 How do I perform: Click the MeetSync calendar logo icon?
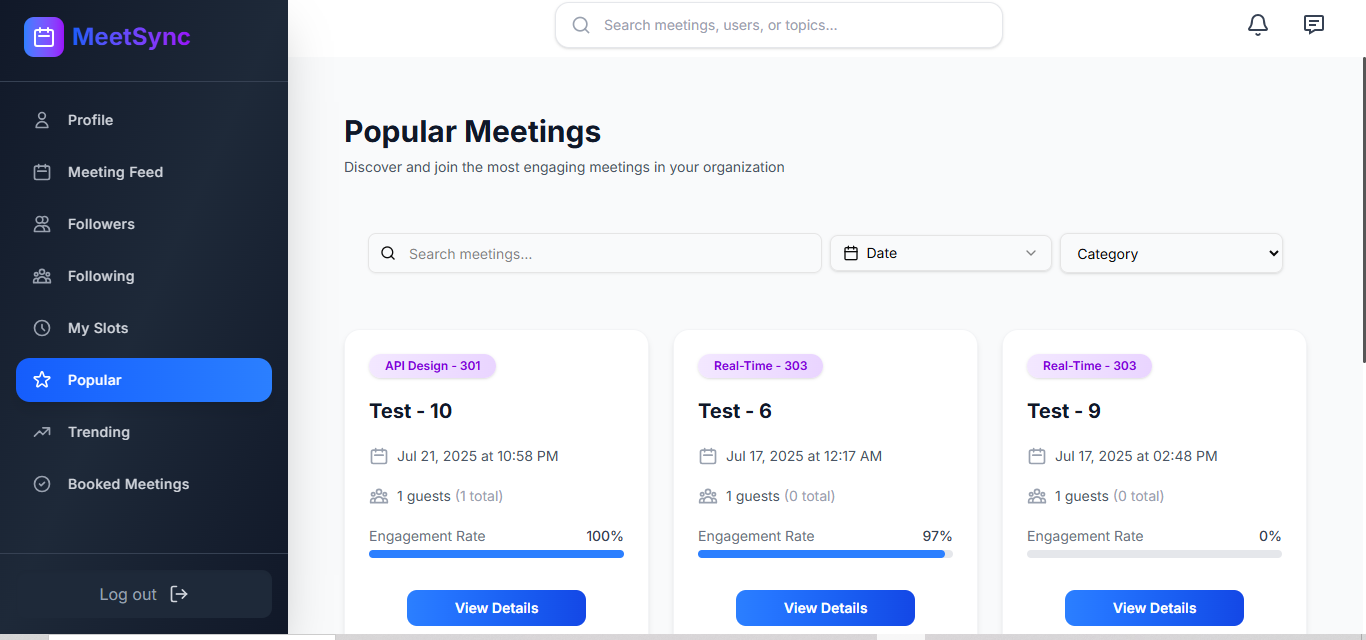coord(44,37)
